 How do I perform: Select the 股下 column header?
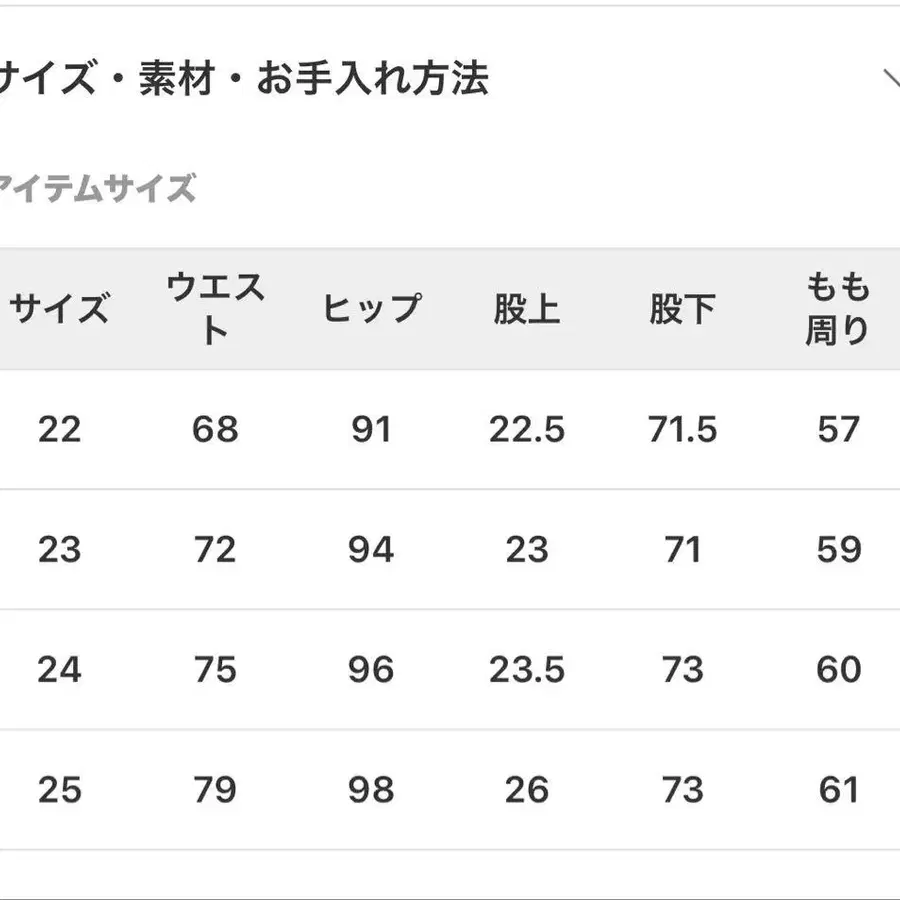tap(681, 308)
